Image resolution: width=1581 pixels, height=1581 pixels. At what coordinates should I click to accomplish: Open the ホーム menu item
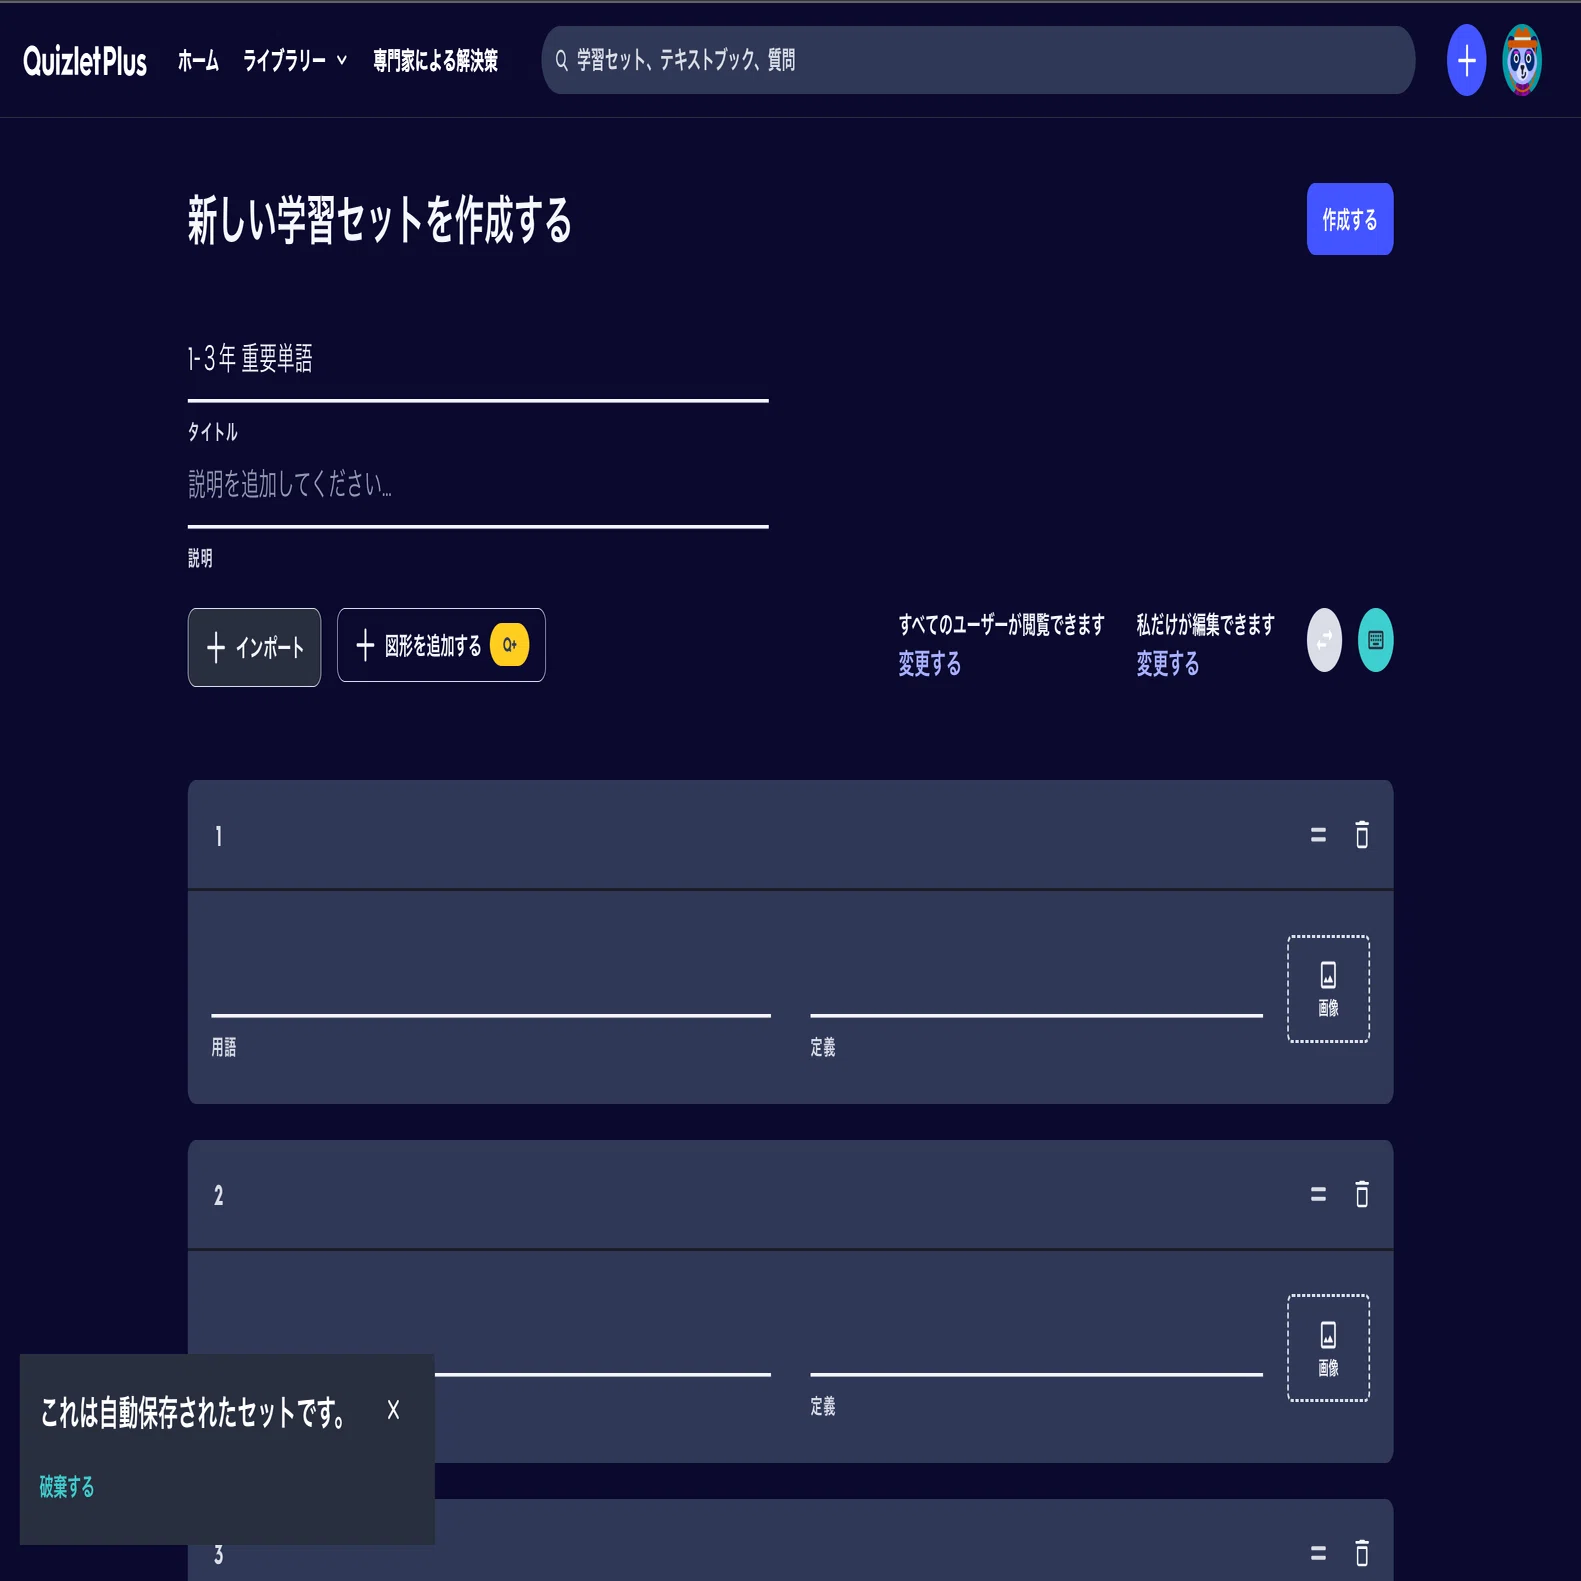click(198, 61)
